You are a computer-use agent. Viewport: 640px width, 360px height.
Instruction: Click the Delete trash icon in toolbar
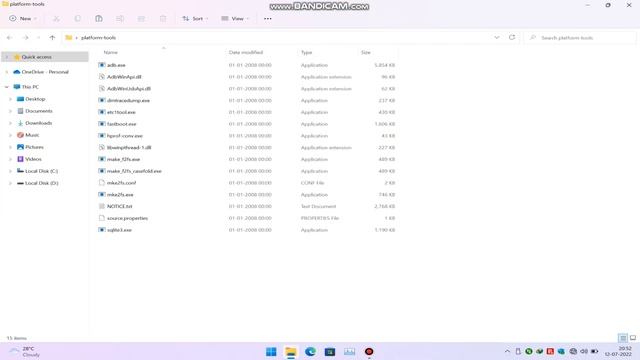coord(163,19)
